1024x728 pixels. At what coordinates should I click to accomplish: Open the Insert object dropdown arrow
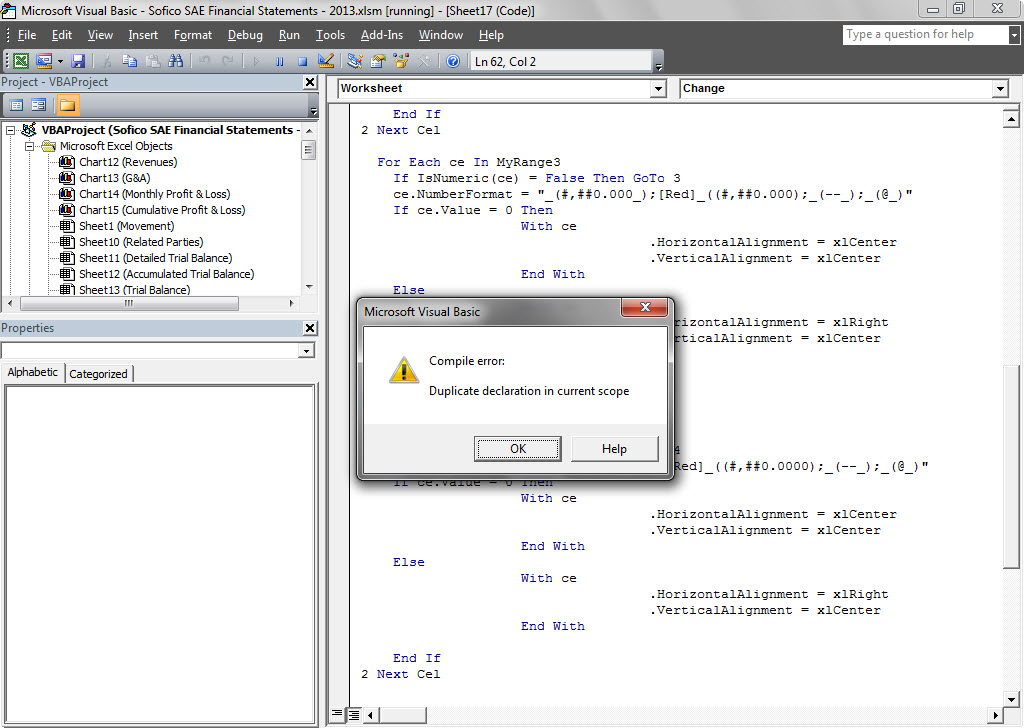[x=60, y=61]
